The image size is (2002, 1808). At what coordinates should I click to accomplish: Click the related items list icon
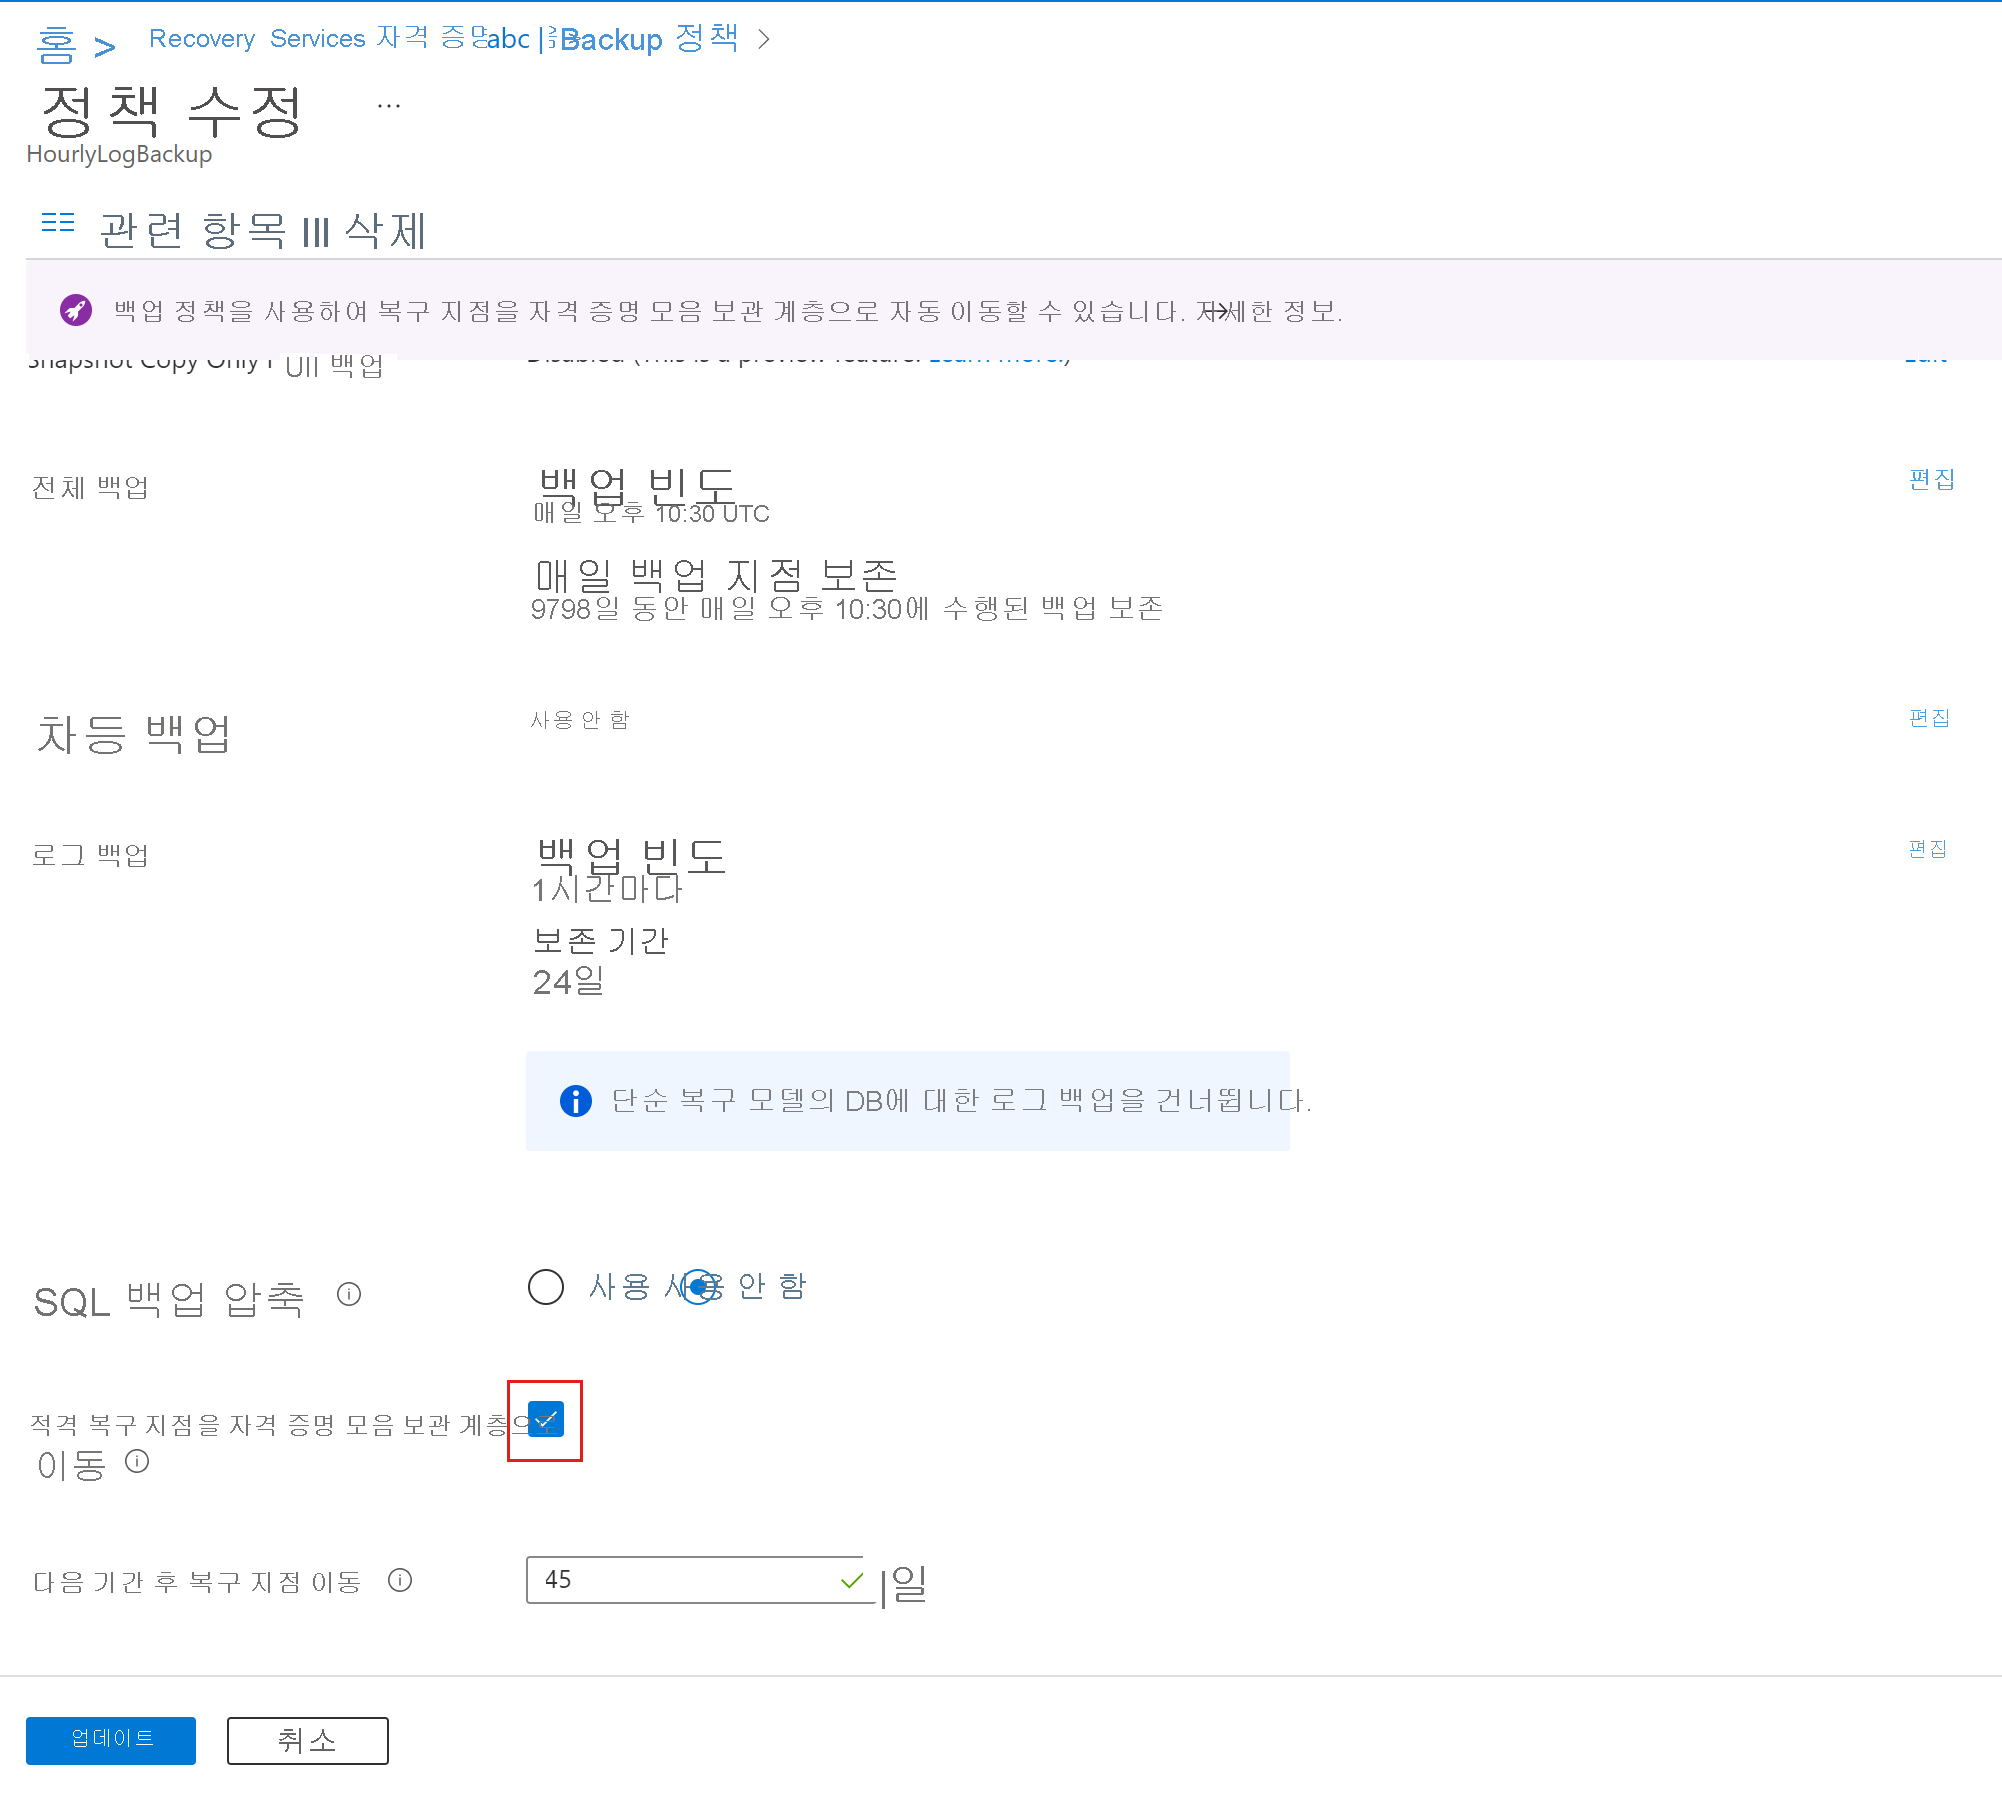tap(58, 223)
